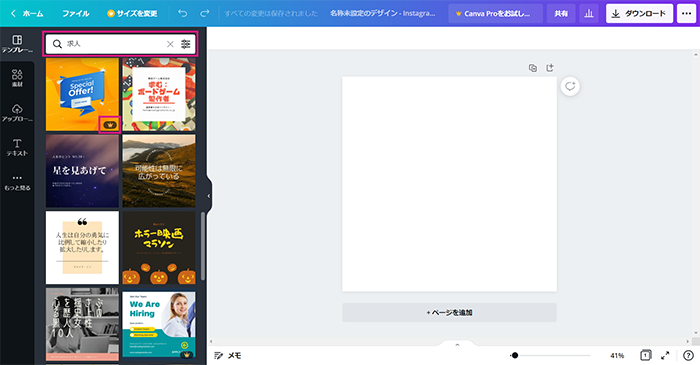Screen dimensions: 700x365
Task: Focus the template search field with 求人
Action: point(121,44)
